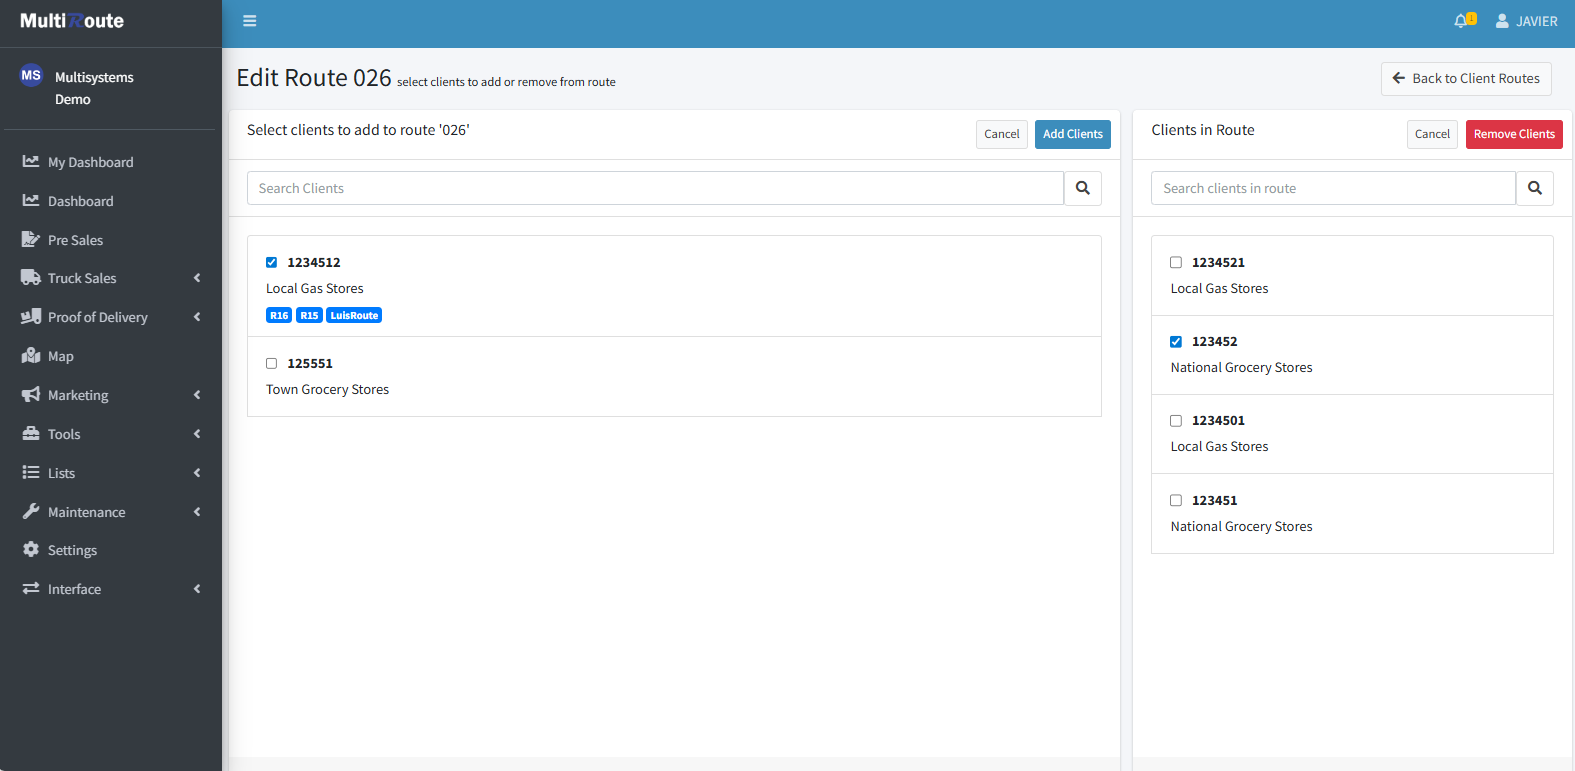Click the Settings gear icon in sidebar
This screenshot has width=1575, height=771.
point(31,550)
